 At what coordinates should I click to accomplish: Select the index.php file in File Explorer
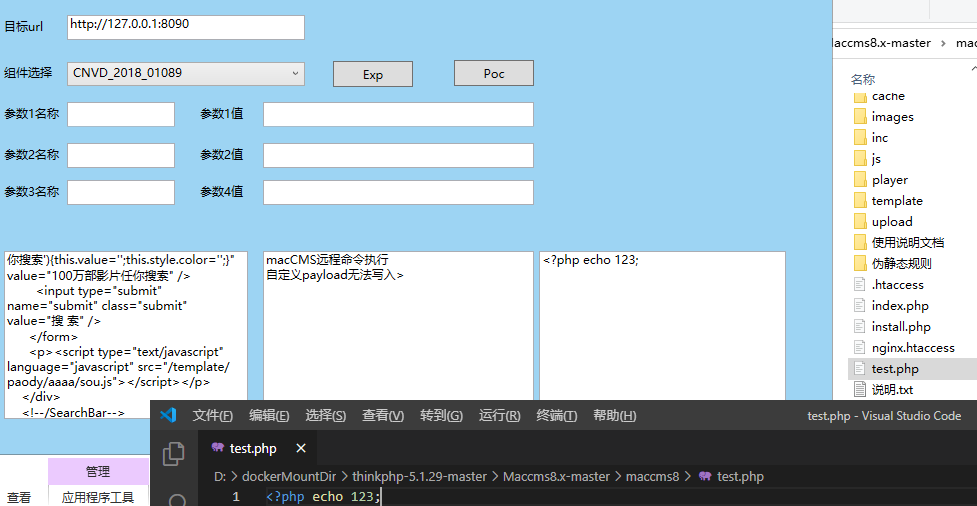pos(900,306)
